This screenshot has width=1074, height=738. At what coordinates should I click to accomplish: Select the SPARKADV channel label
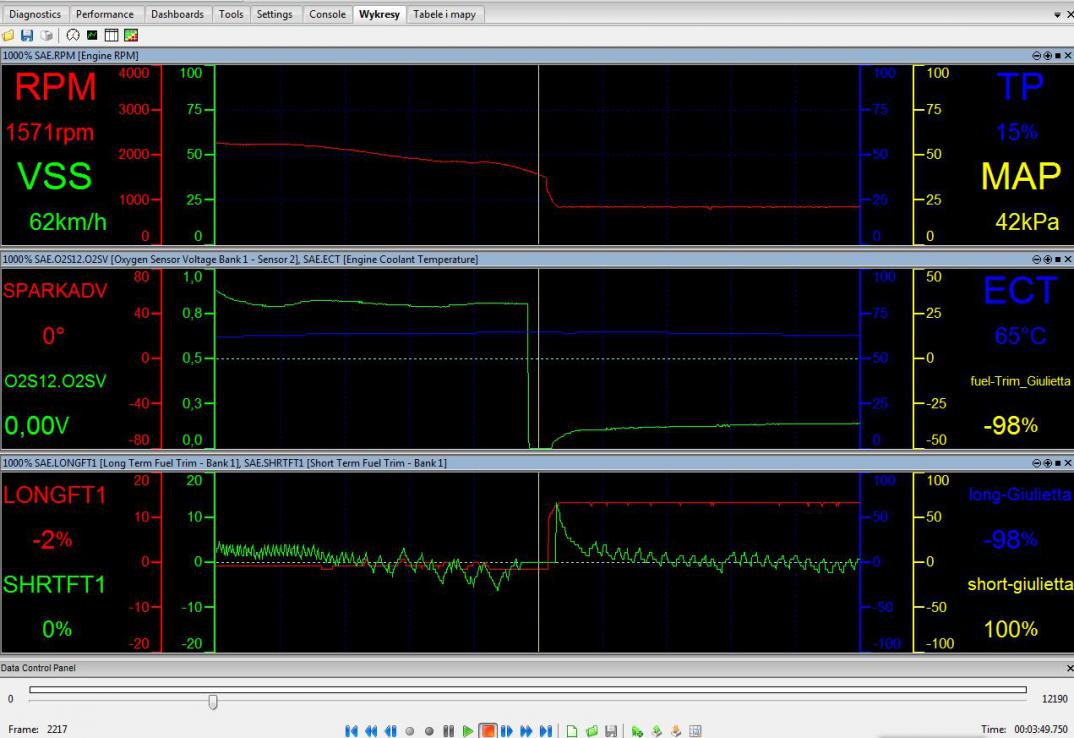tap(55, 291)
